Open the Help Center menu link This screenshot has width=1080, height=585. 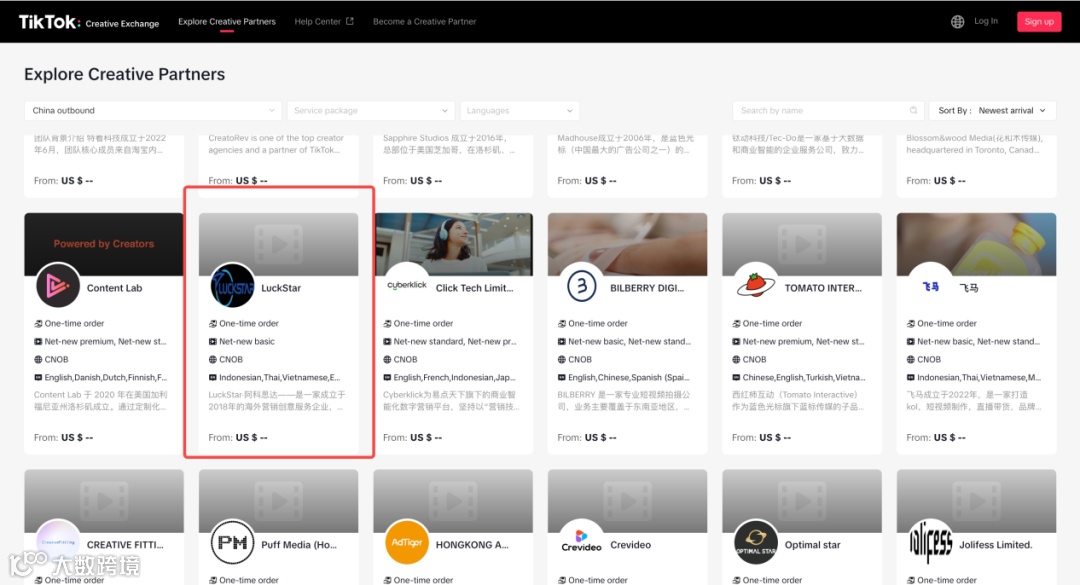(318, 21)
